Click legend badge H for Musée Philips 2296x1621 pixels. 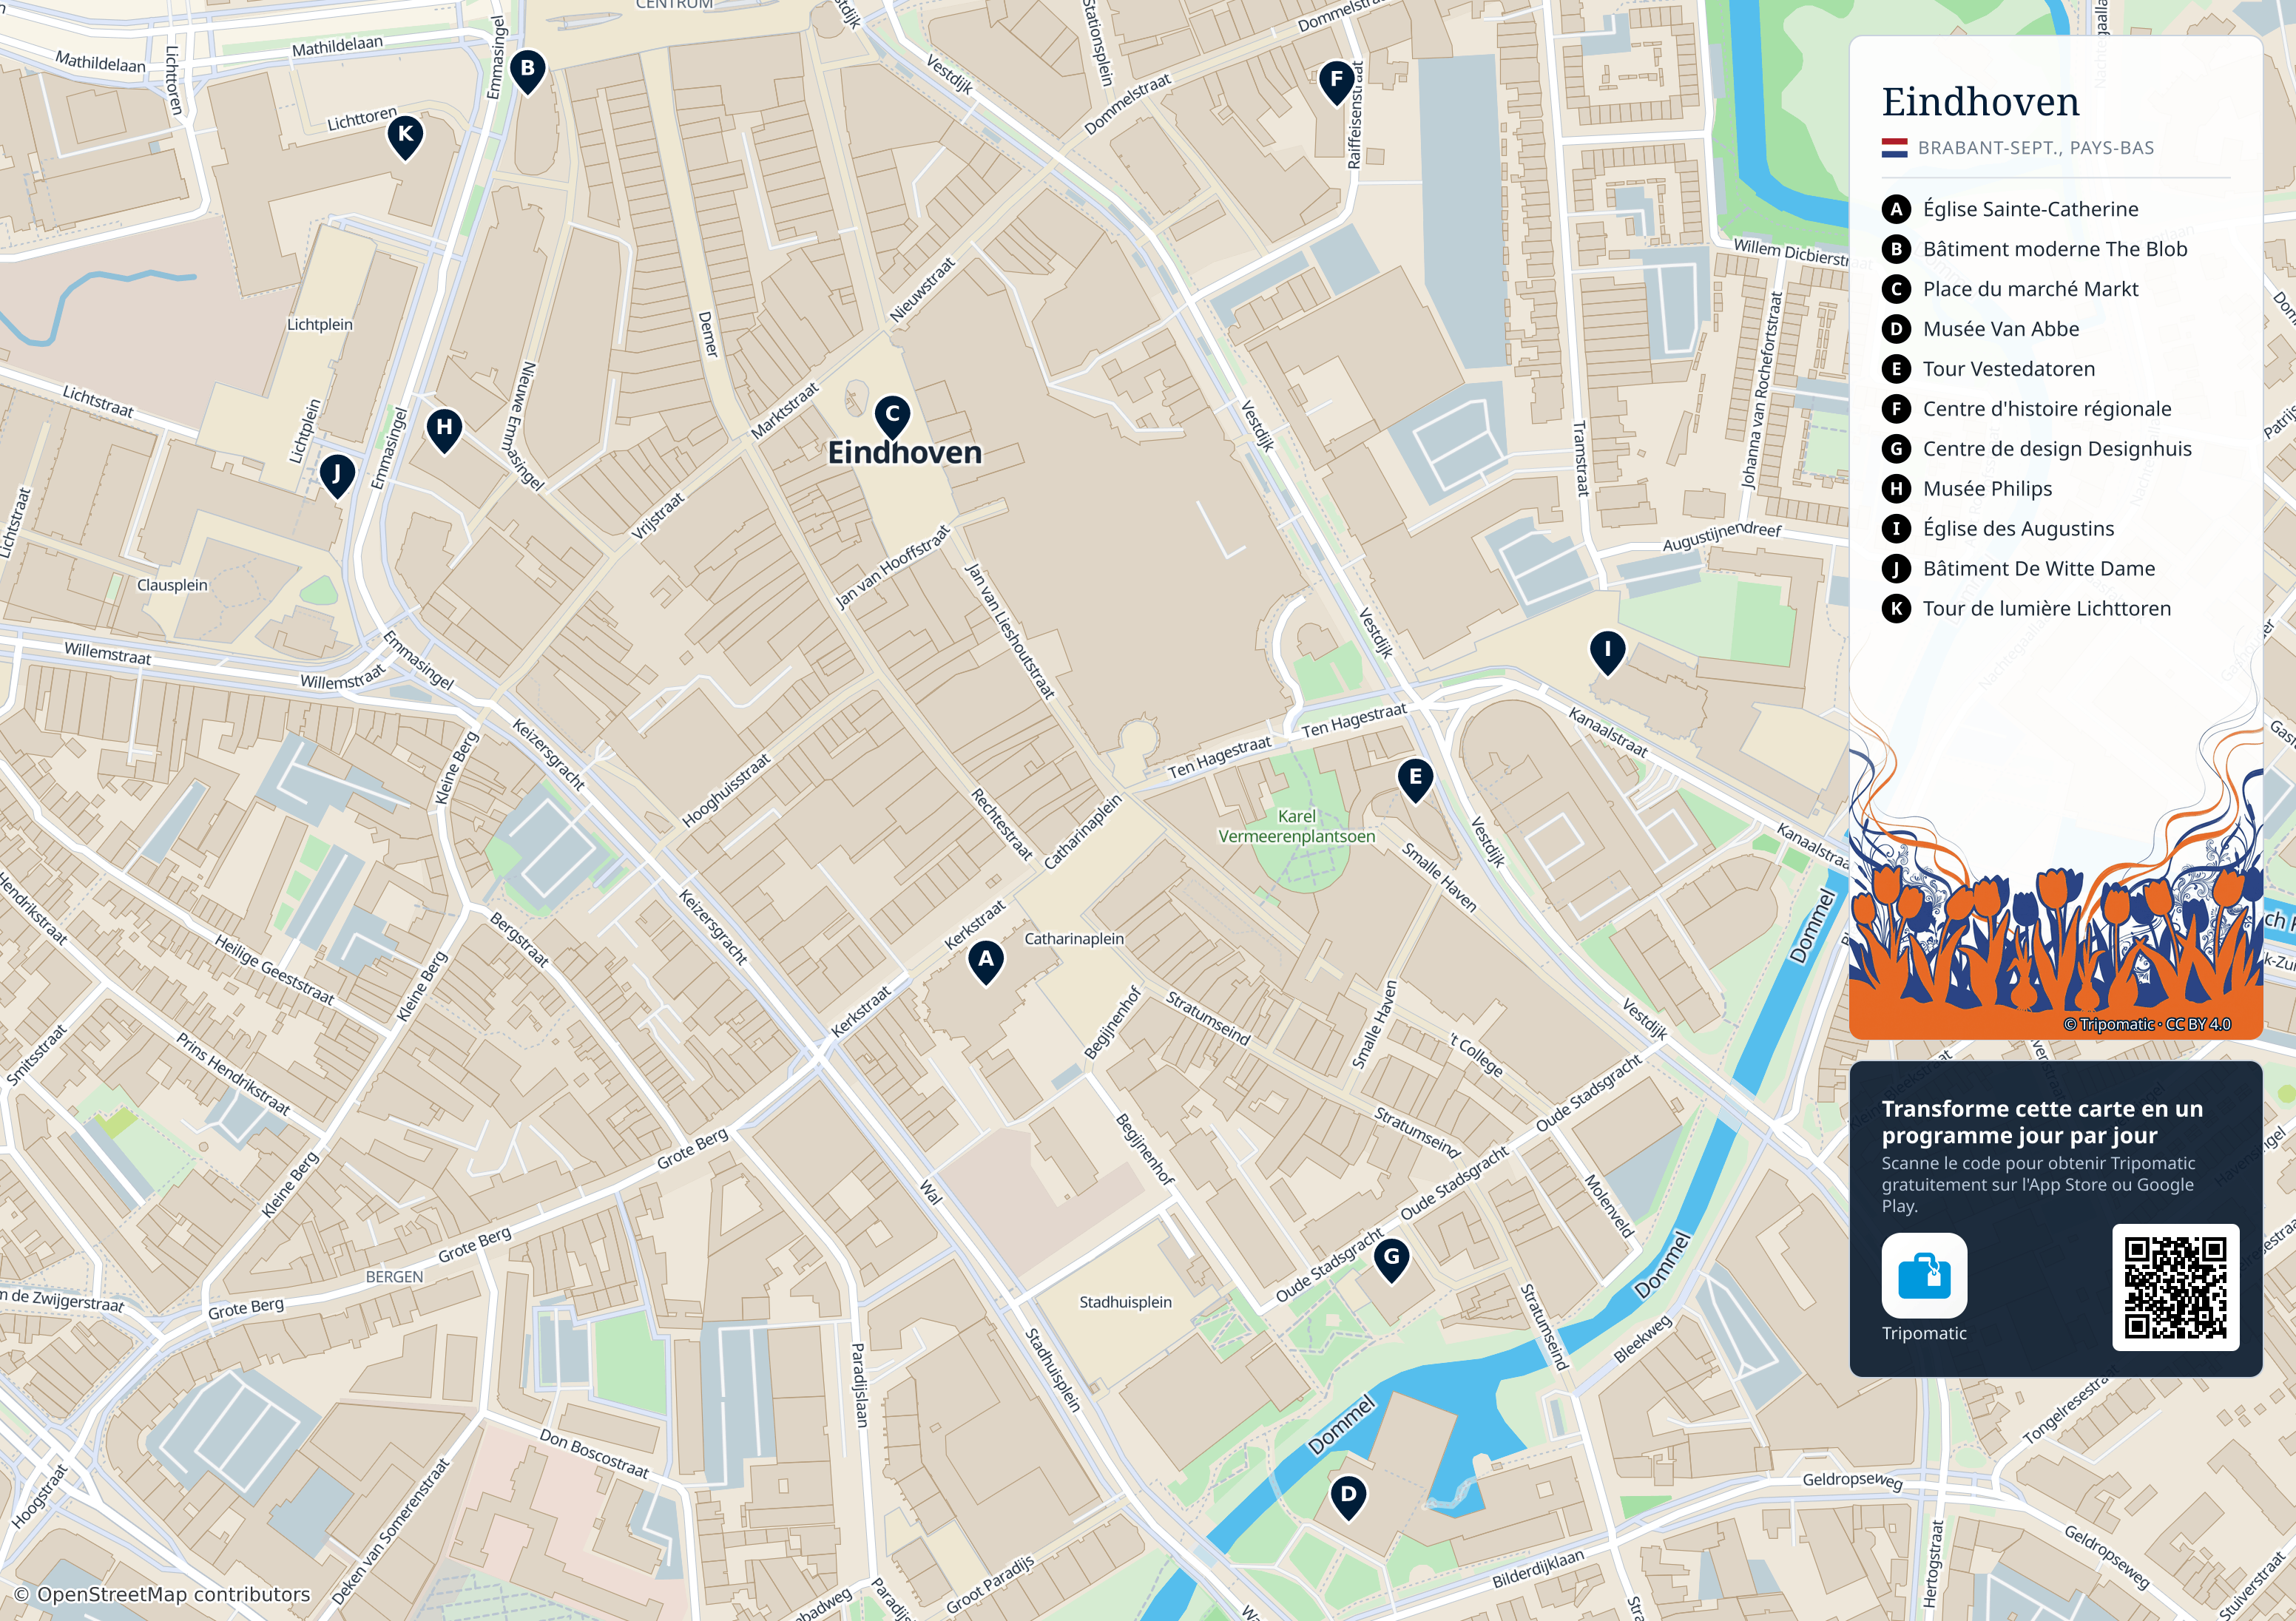tap(1896, 489)
